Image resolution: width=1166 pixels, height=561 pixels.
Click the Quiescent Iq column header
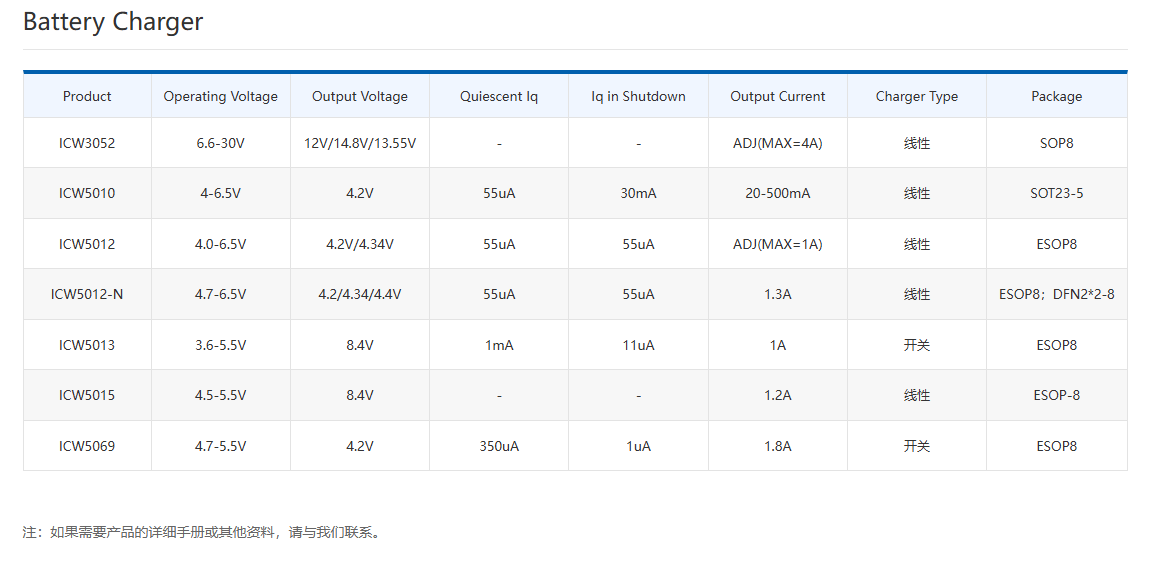pyautogui.click(x=499, y=96)
